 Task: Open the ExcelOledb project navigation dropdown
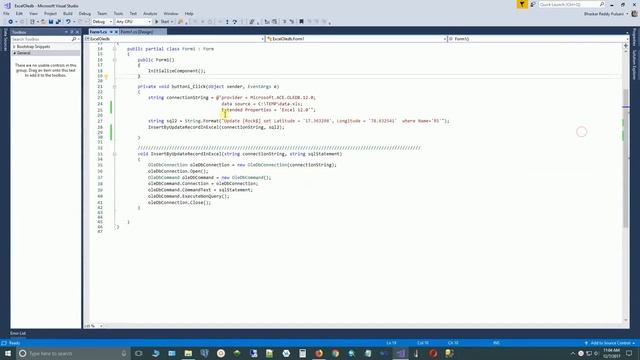pyautogui.click(x=175, y=39)
